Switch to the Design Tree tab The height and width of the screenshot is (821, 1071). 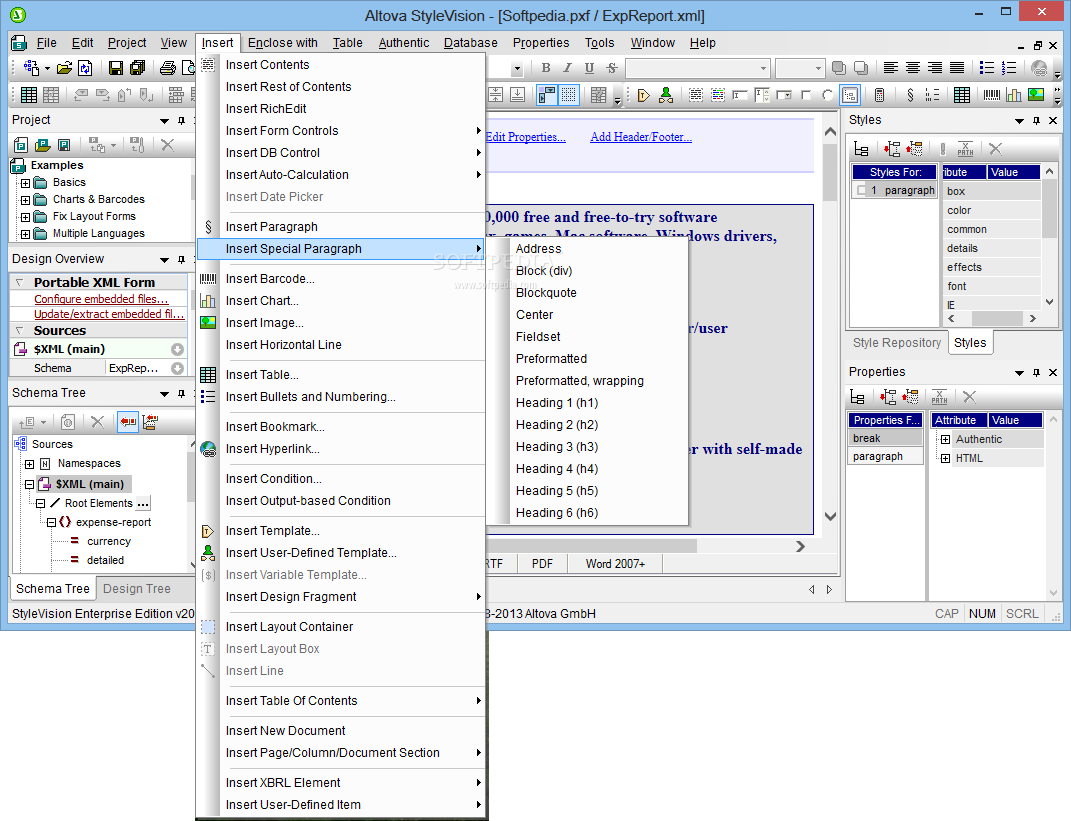click(x=137, y=589)
